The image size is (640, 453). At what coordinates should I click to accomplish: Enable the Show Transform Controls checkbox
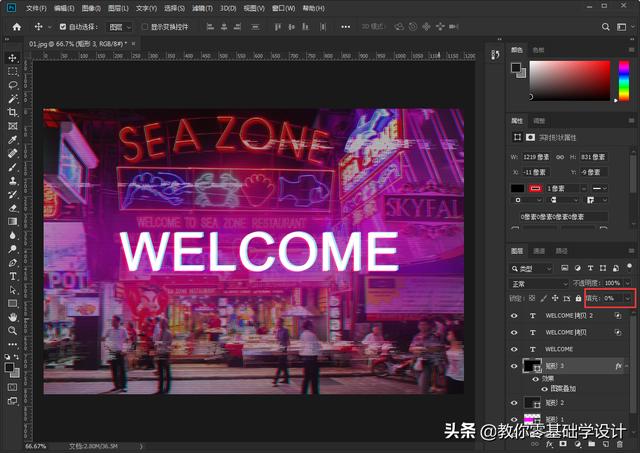click(x=144, y=27)
